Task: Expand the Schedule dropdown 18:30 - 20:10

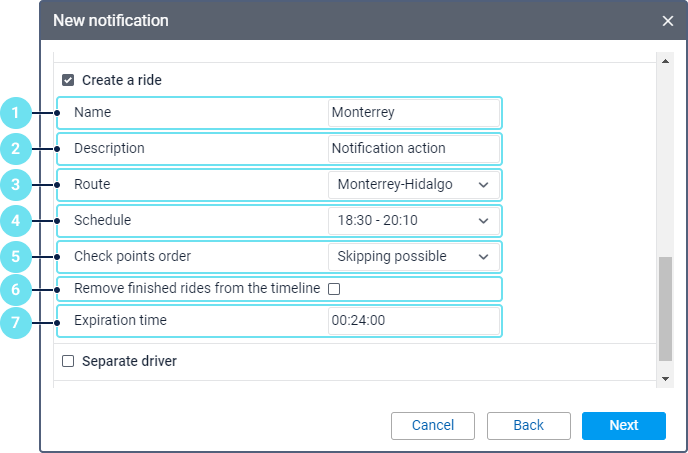Action: (413, 221)
